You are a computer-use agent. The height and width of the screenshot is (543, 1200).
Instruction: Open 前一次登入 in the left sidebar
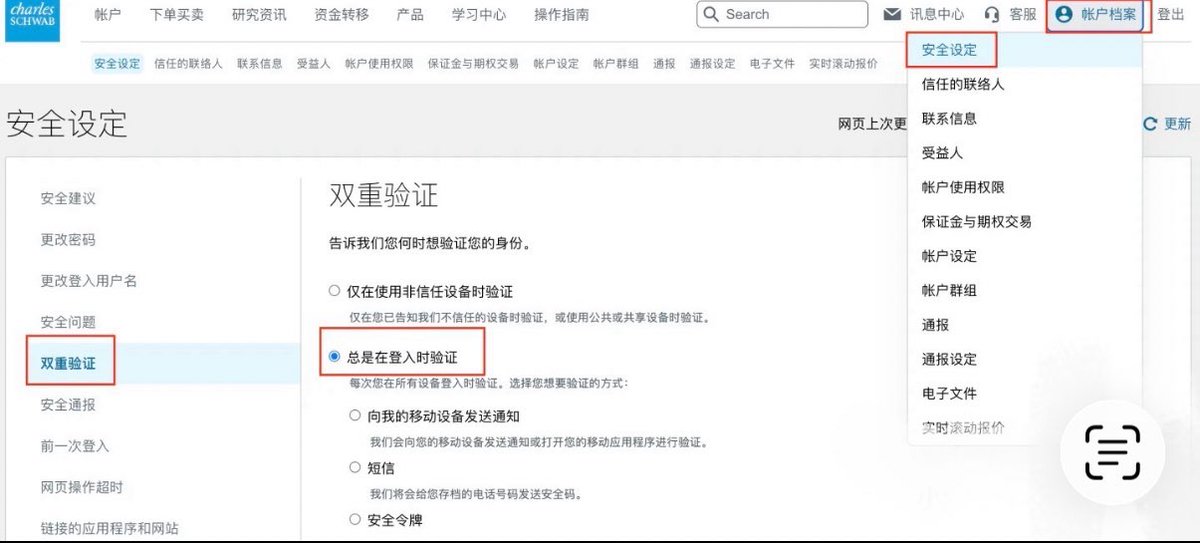click(75, 446)
